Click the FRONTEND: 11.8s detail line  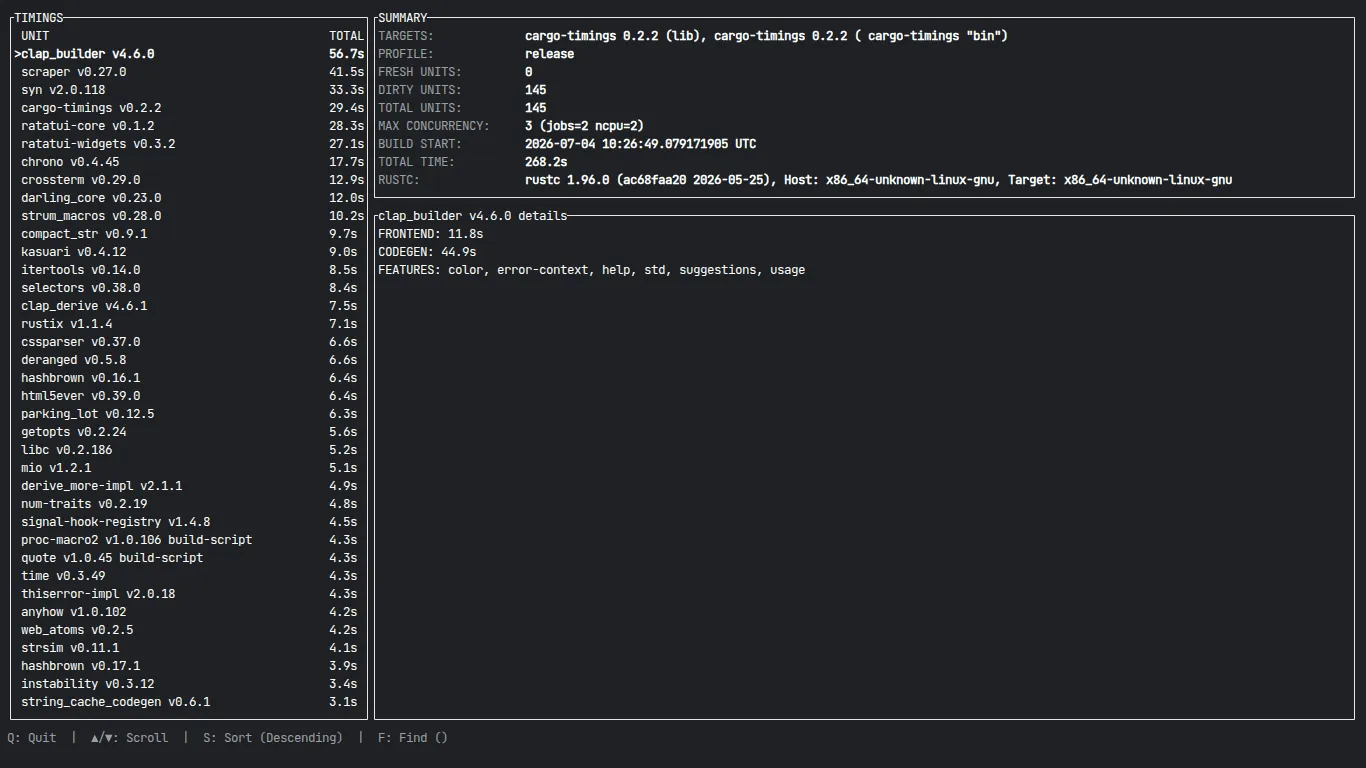pyautogui.click(x=430, y=234)
